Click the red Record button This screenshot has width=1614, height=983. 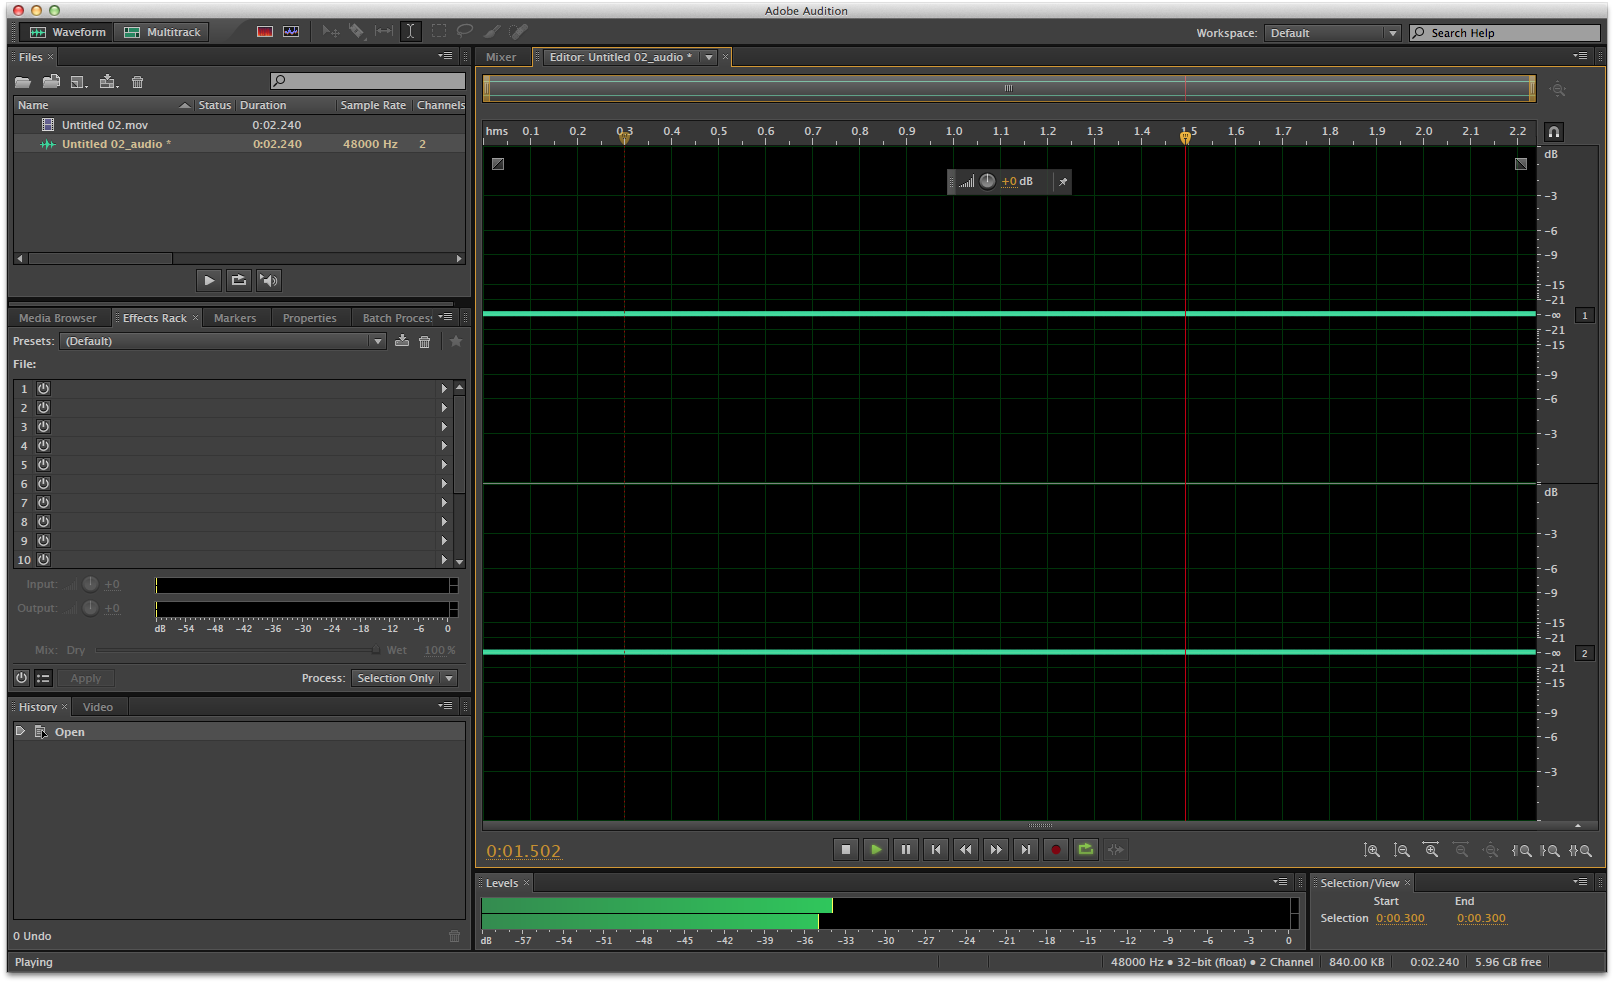(1056, 850)
